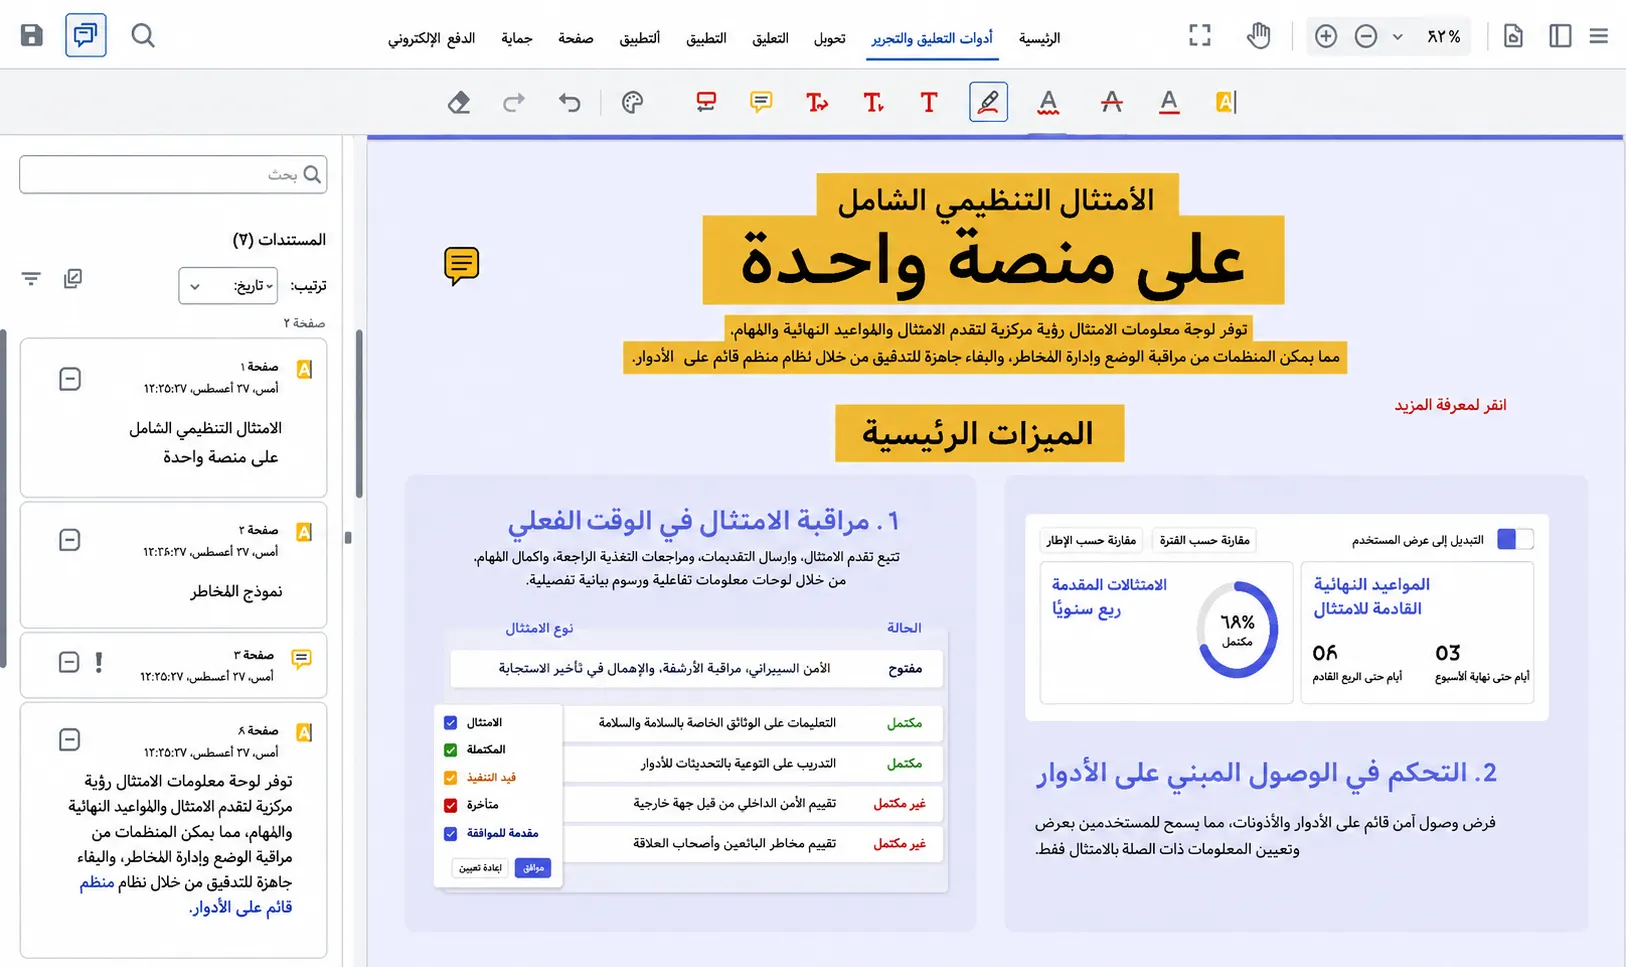Select the plain text T tool
This screenshot has height=967, width=1626.
(929, 102)
